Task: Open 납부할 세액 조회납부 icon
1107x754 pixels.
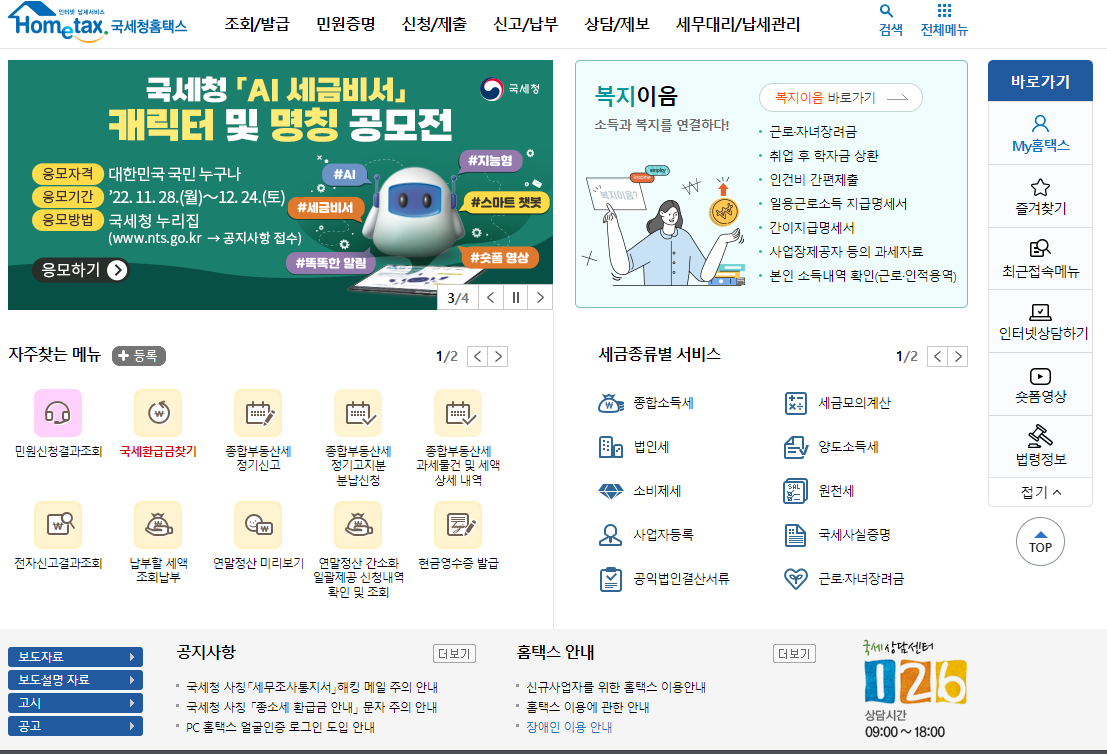Action: [x=158, y=525]
